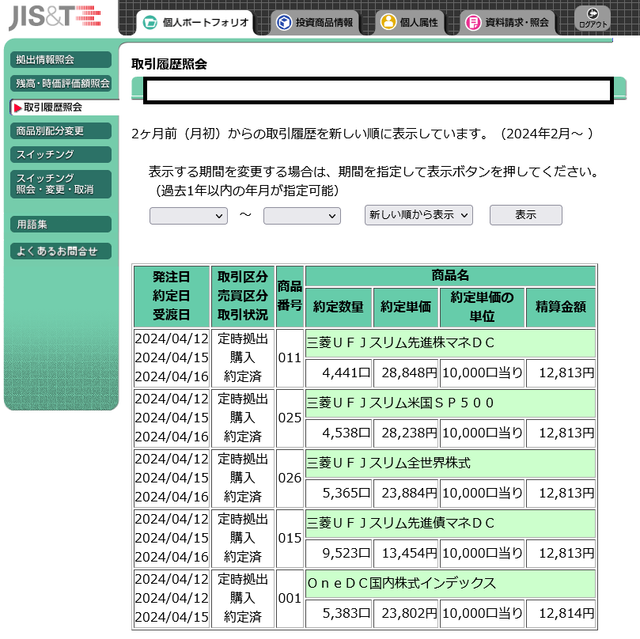This screenshot has height=639, width=640.
Task: Click unit price 28,848円 cell
Action: coord(406,373)
